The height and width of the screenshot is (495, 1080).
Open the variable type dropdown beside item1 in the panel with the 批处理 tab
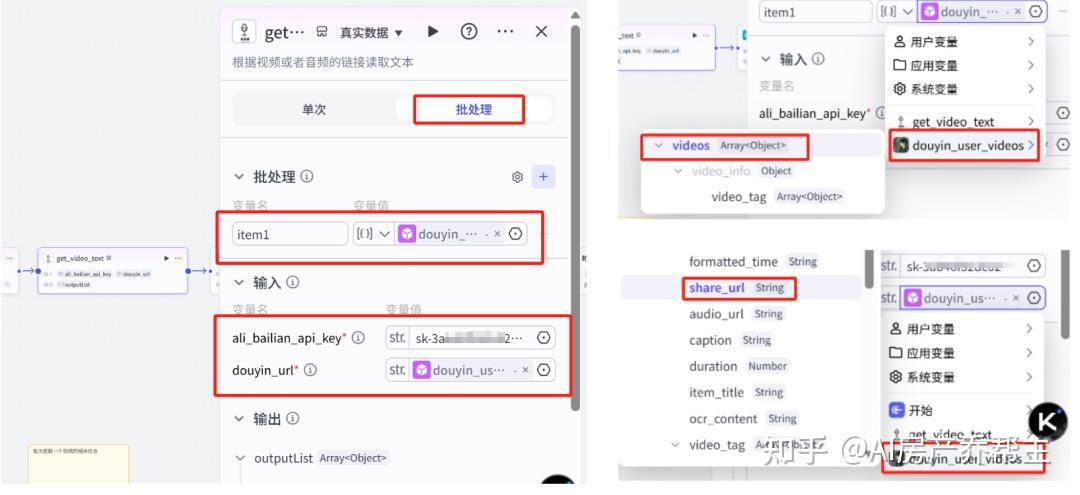[x=373, y=234]
